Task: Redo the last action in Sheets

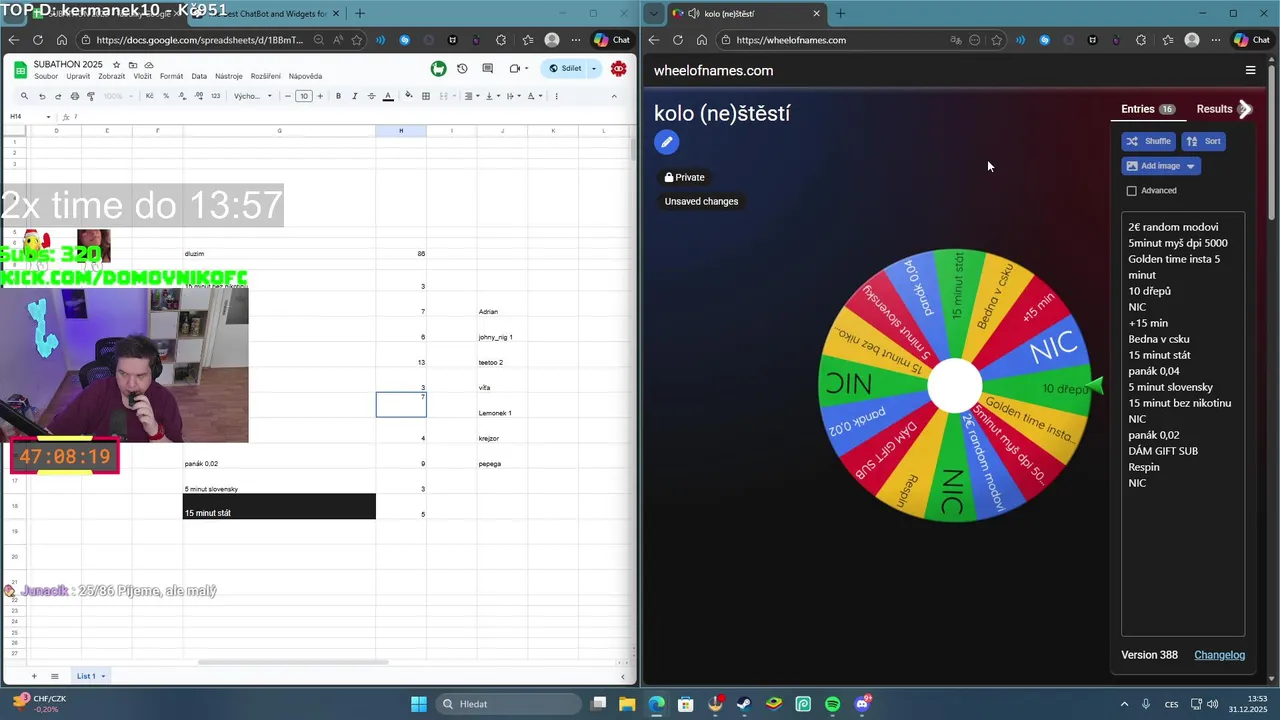Action: (x=58, y=96)
